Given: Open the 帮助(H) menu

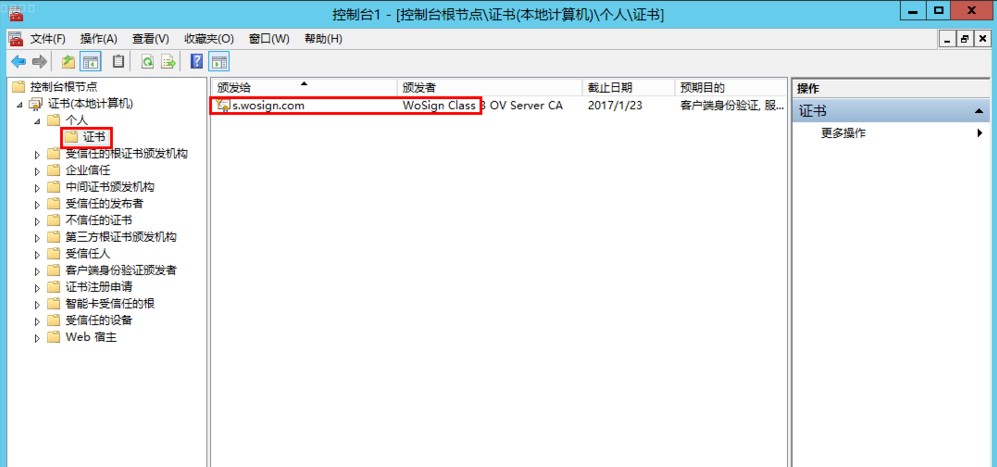Looking at the screenshot, I should pos(323,39).
